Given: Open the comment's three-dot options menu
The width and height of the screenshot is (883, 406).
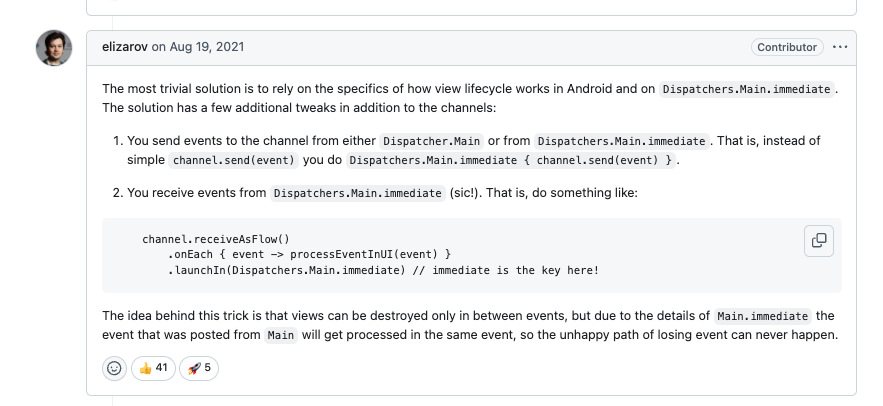Looking at the screenshot, I should [840, 47].
